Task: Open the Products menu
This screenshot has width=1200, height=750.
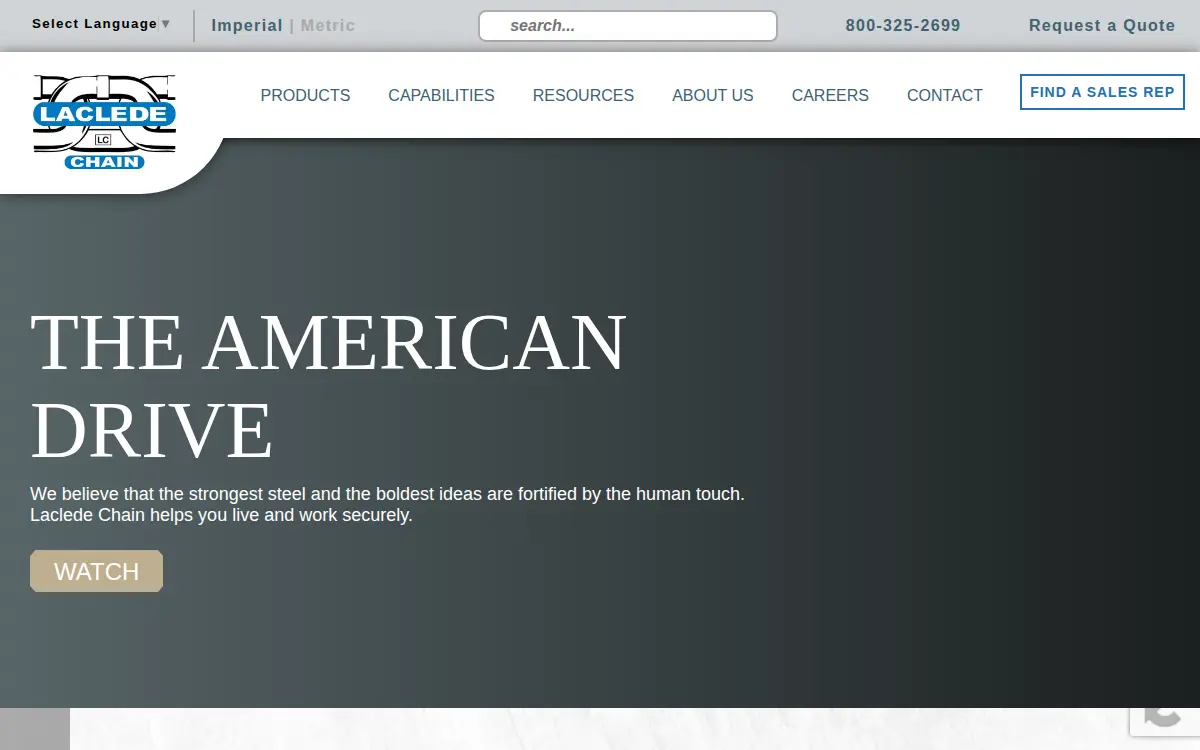Action: (x=305, y=95)
